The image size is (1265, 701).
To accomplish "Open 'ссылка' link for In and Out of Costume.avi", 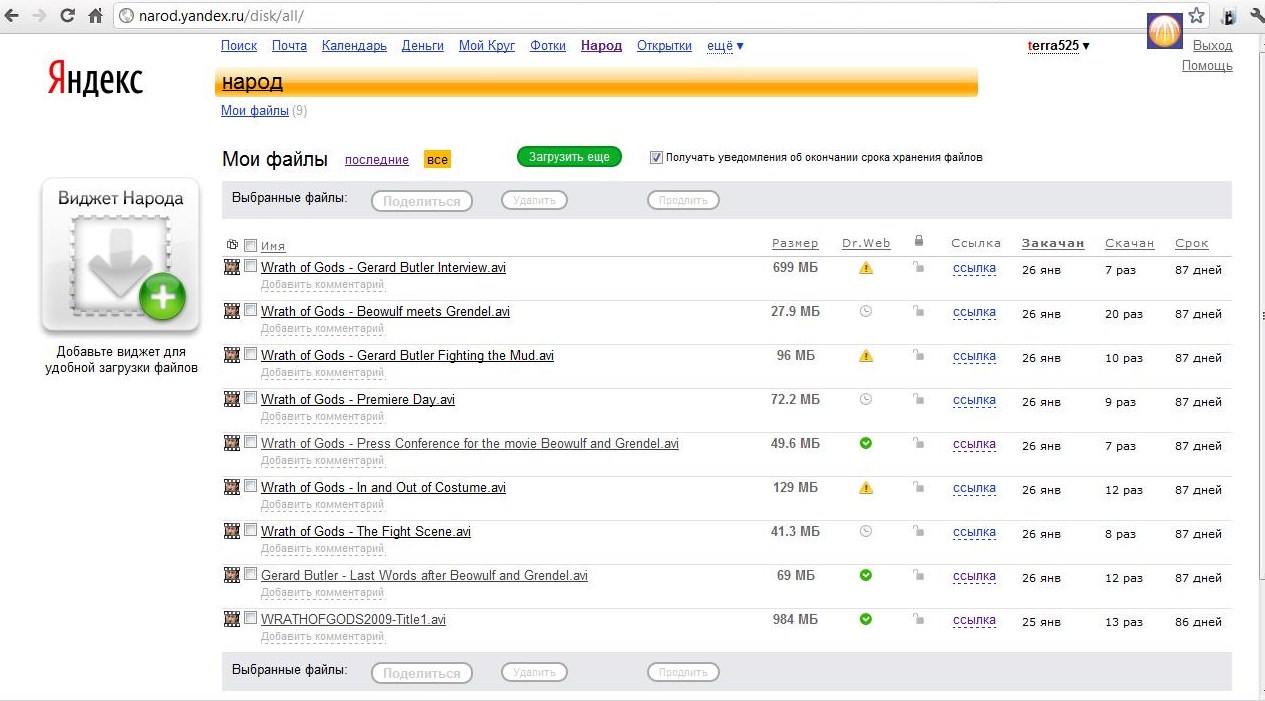I will tap(974, 488).
